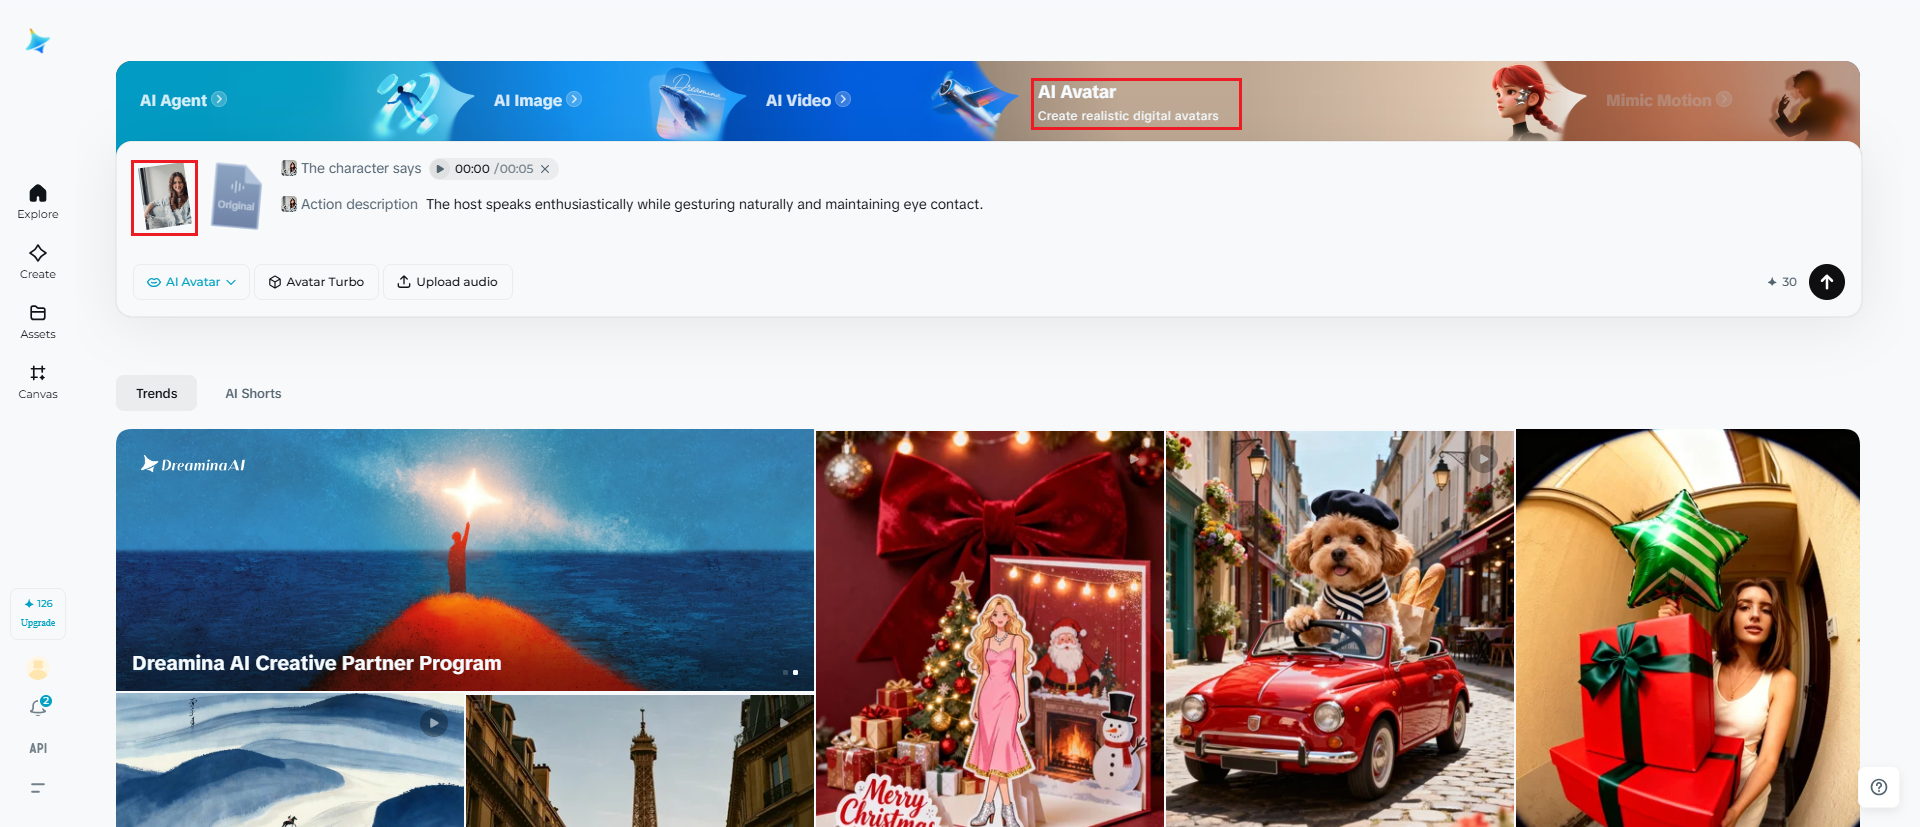The width and height of the screenshot is (1920, 827).
Task: Play the character speech audio clip
Action: 440,169
